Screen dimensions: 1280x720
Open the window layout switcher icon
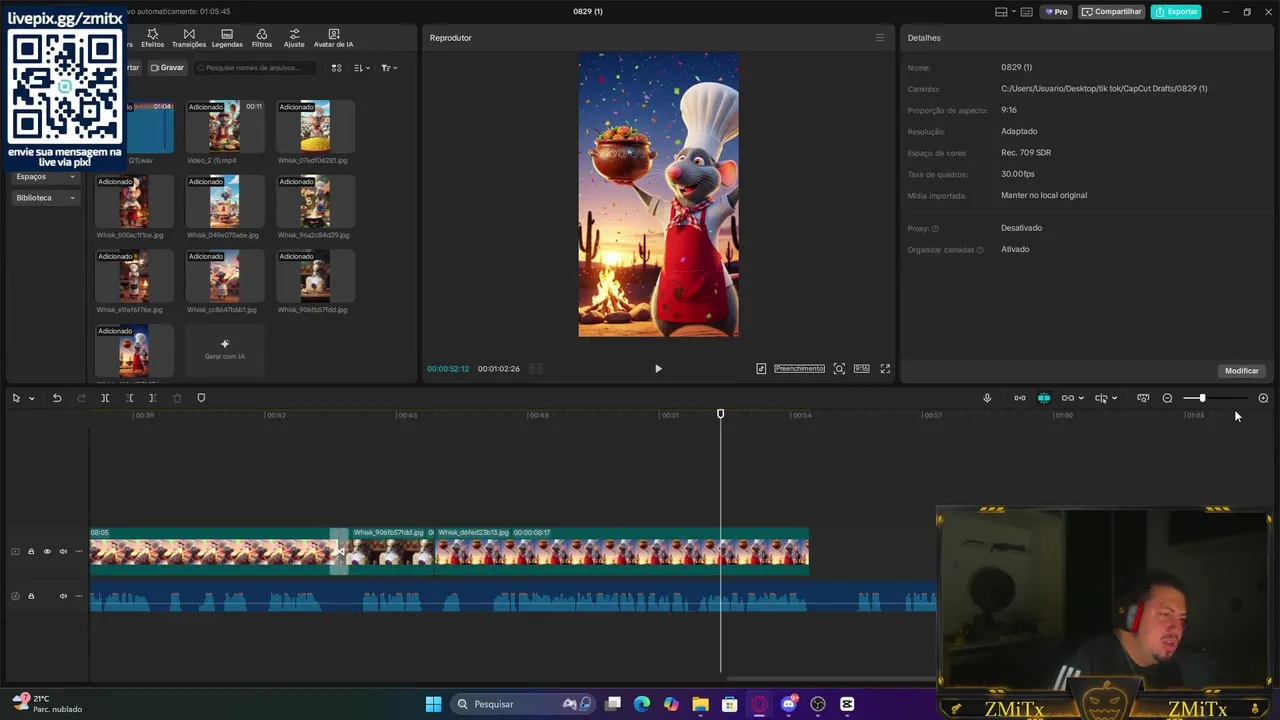[1001, 12]
